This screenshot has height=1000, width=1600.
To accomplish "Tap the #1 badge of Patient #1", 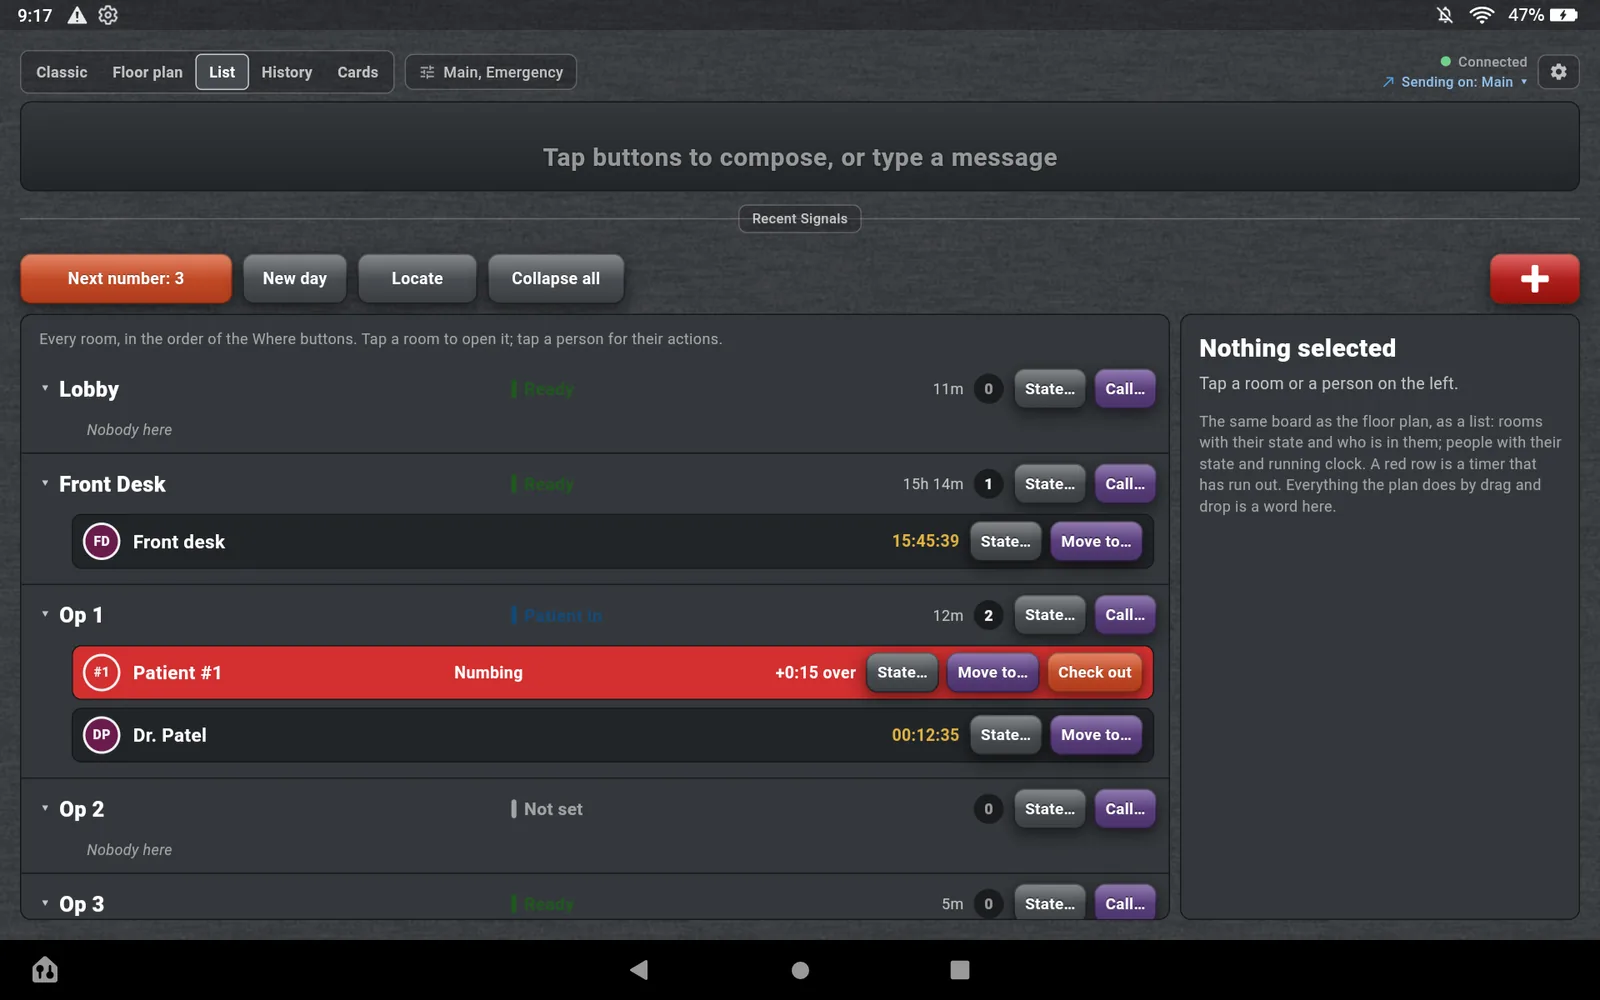I will [101, 673].
